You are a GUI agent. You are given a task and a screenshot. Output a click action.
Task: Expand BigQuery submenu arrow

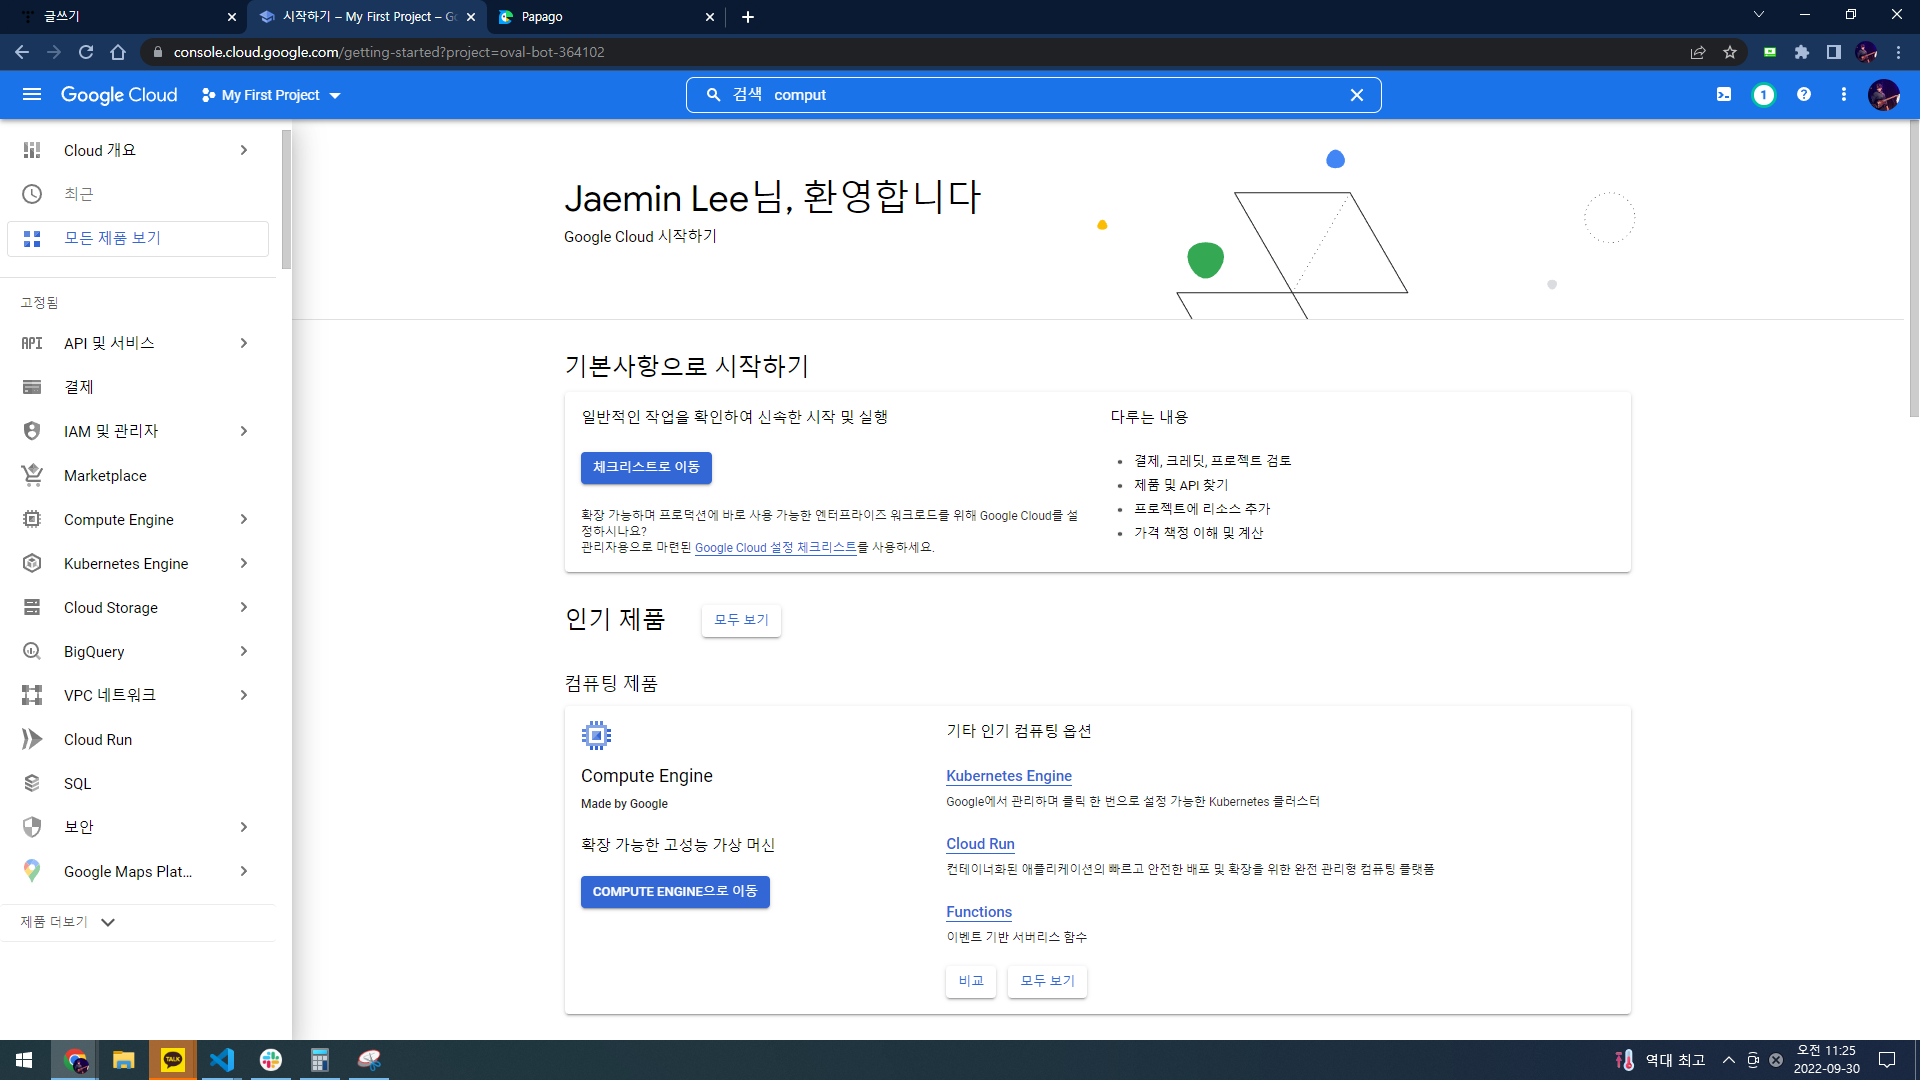(244, 652)
